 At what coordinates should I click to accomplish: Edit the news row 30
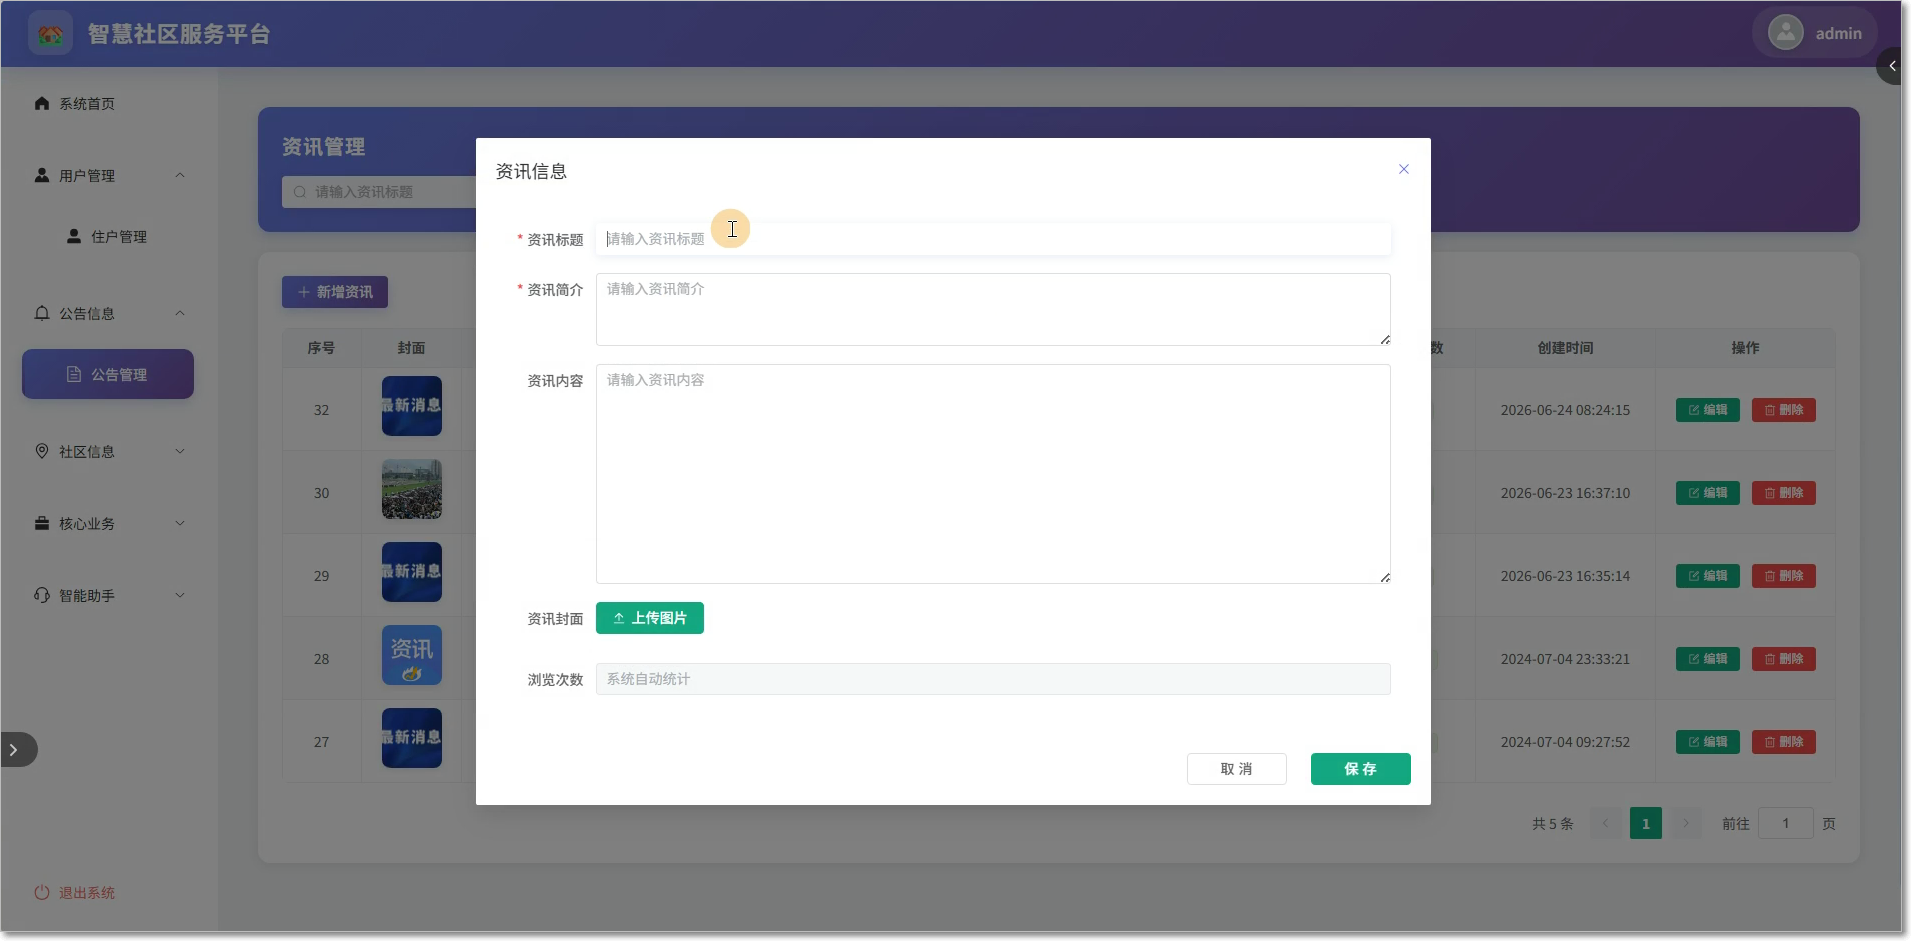click(1708, 493)
